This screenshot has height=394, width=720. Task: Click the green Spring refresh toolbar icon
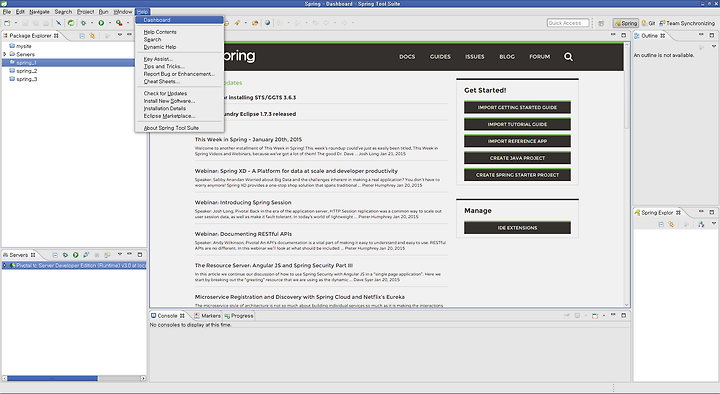click(71, 23)
